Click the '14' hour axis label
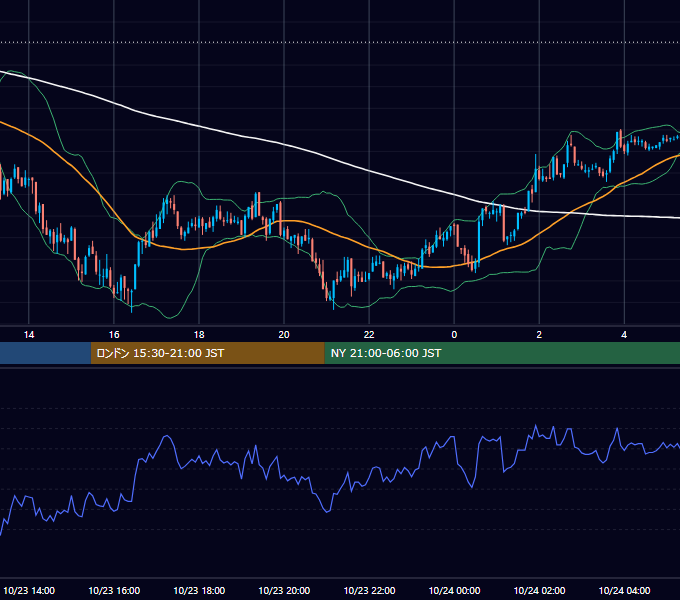 click(x=29, y=335)
